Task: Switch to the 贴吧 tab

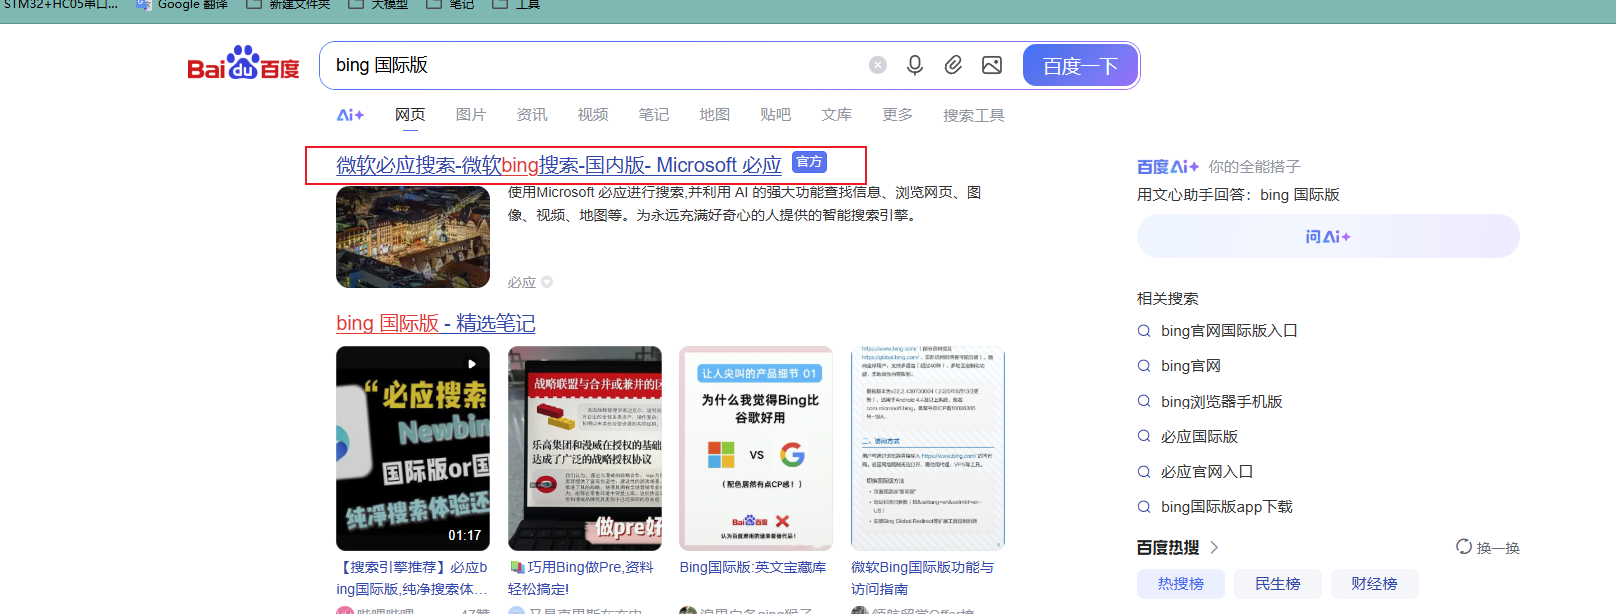Action: 776,115
